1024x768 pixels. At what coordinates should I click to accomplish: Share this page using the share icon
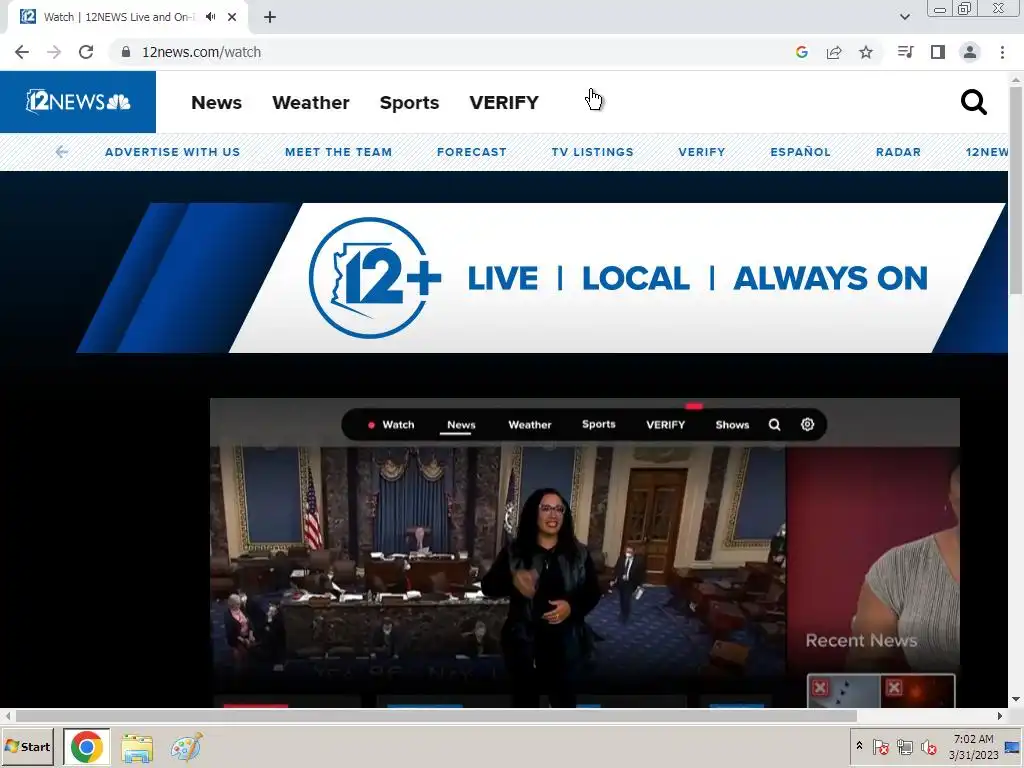(834, 52)
